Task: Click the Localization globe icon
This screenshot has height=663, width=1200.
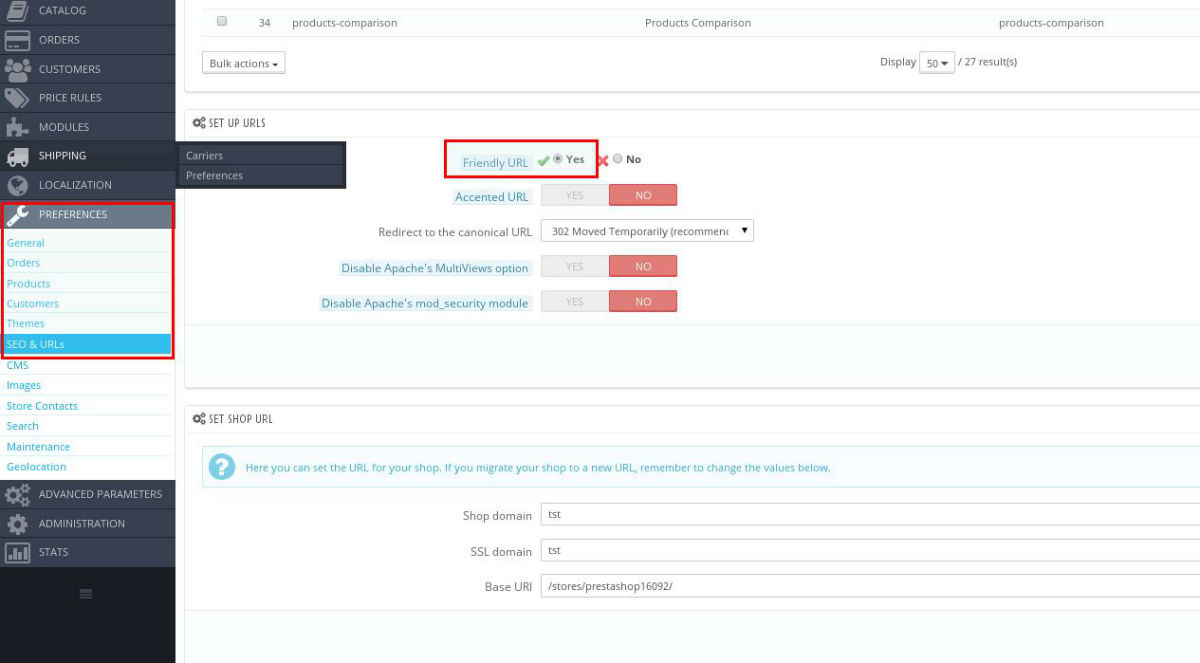Action: 17,185
